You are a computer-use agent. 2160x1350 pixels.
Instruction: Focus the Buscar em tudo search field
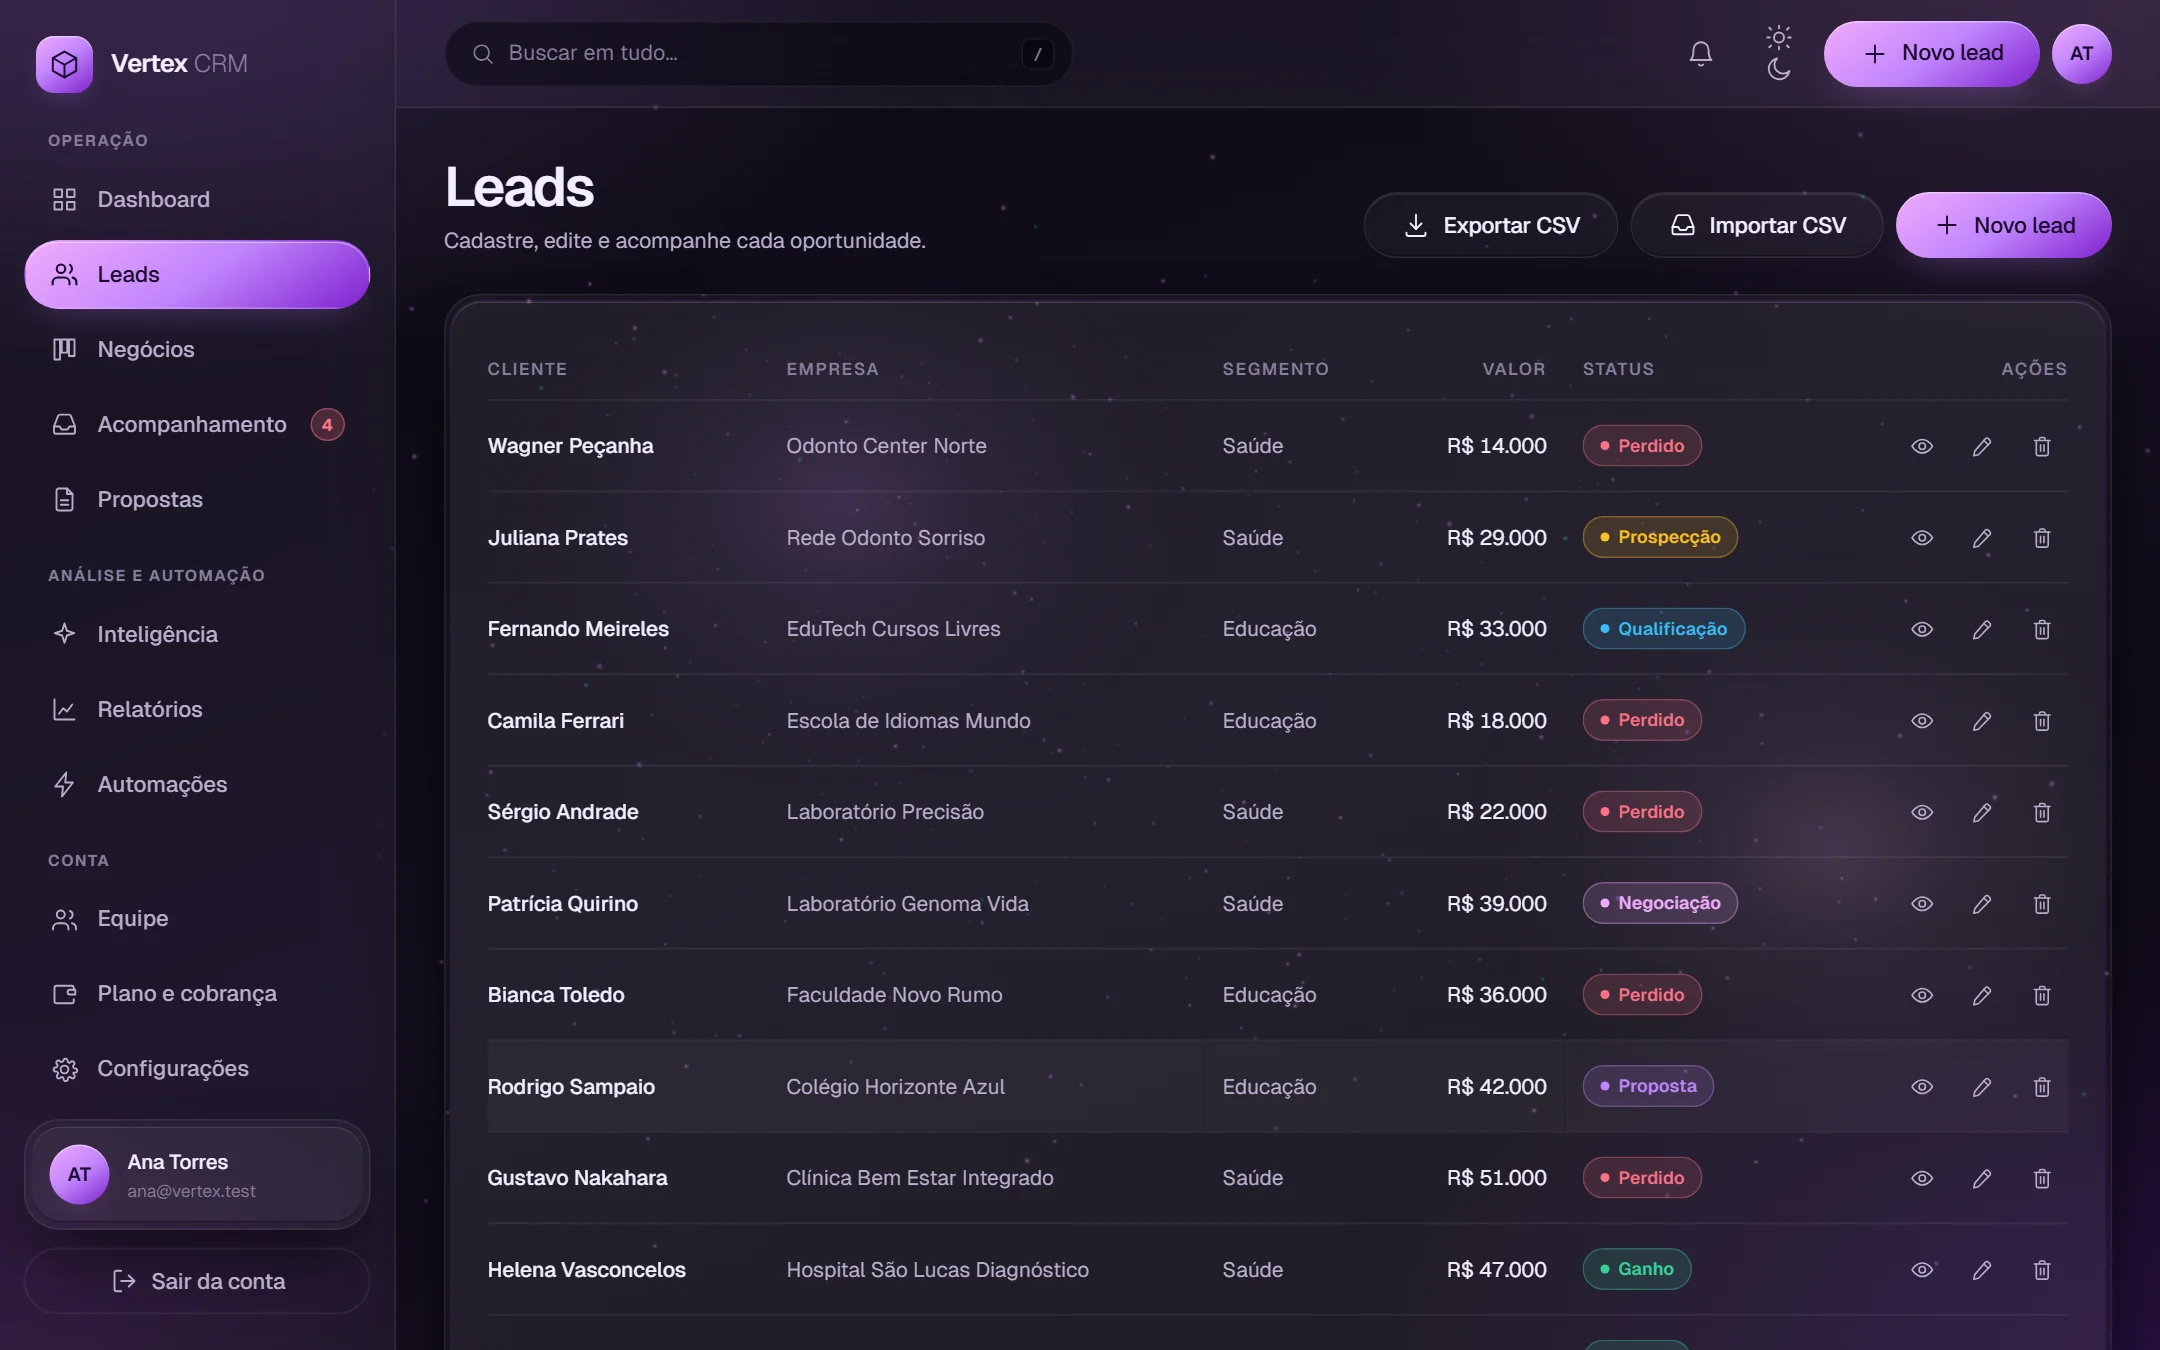758,54
